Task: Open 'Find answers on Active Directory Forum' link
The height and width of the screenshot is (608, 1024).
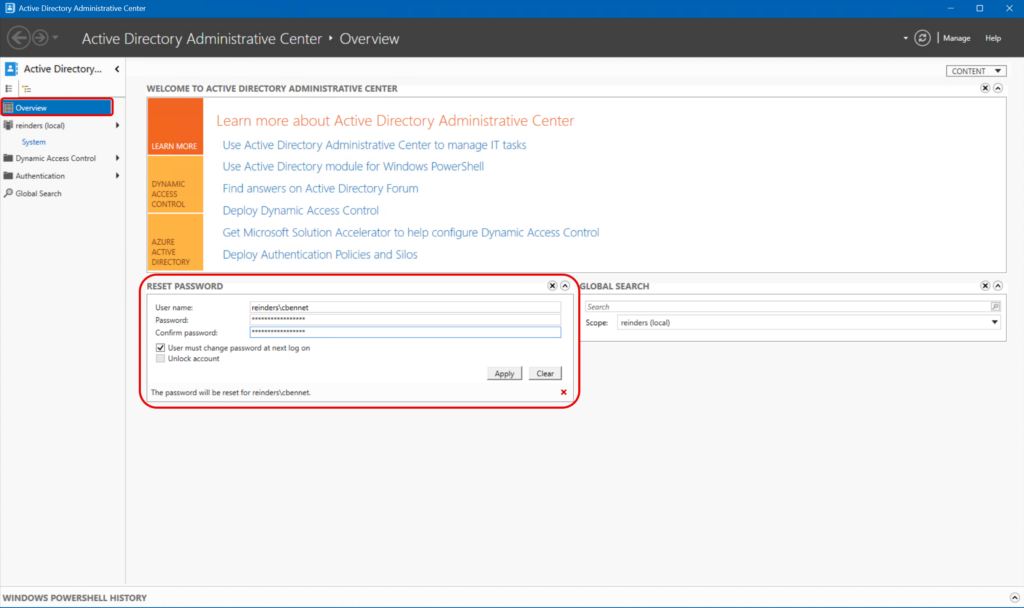Action: (320, 188)
